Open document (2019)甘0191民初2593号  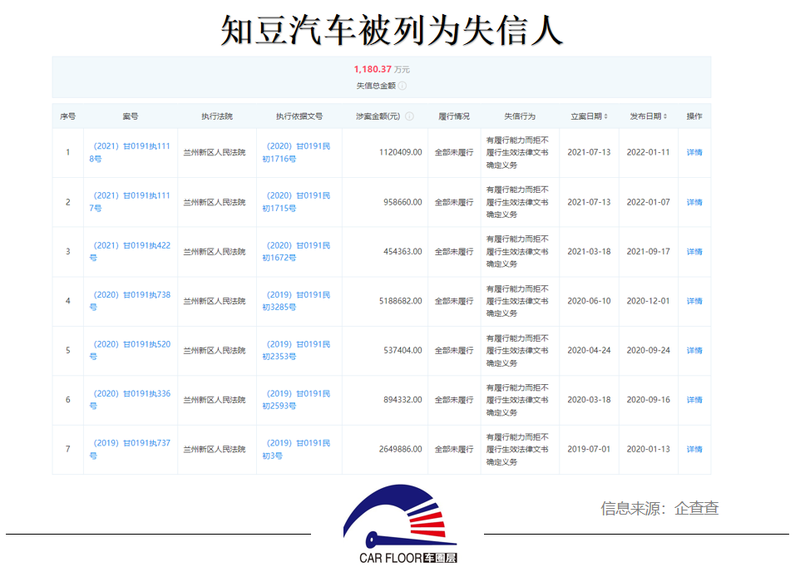(x=296, y=400)
